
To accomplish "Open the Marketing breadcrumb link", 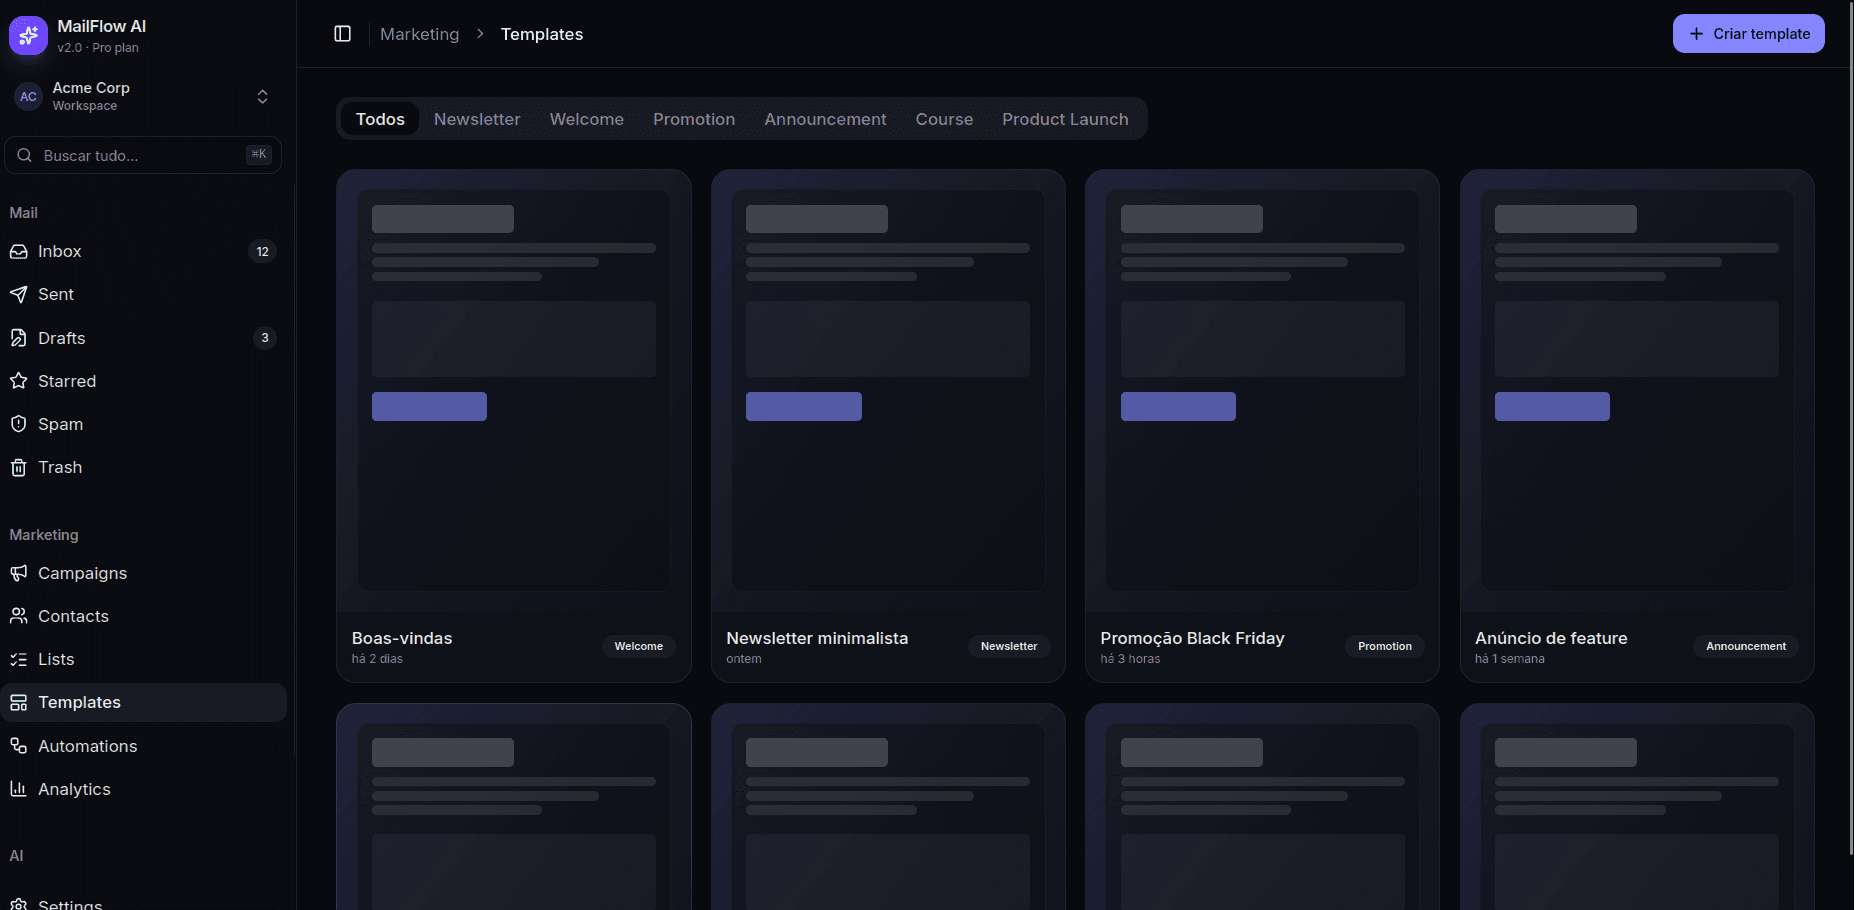I will pos(420,34).
